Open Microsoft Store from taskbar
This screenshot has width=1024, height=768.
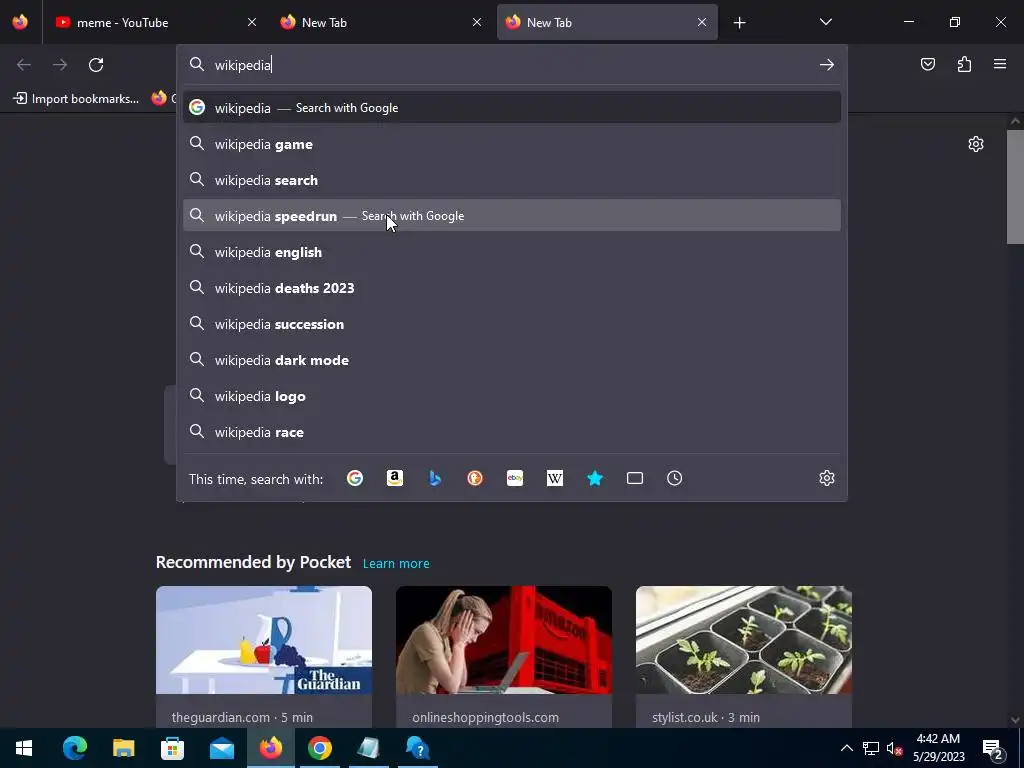(172, 748)
